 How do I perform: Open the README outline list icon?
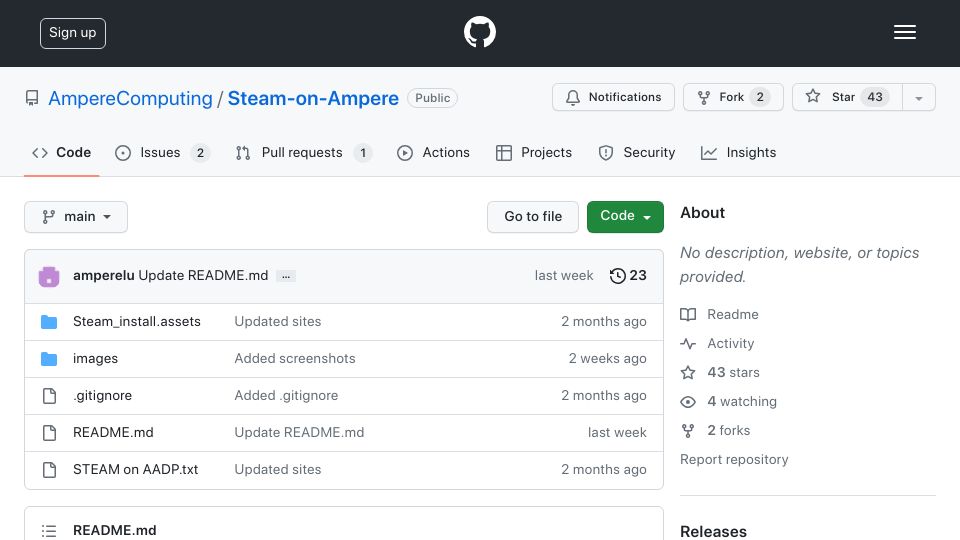pos(49,531)
